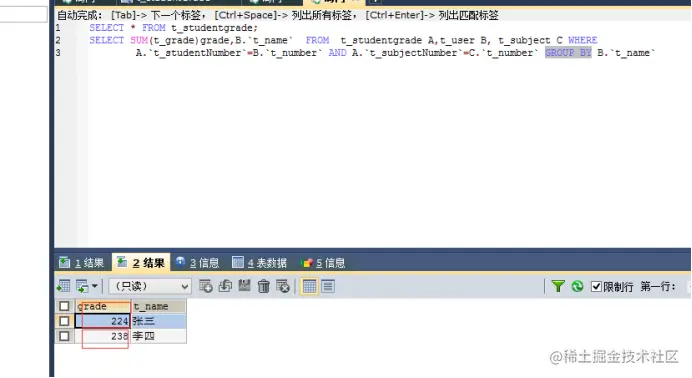Check the row checkbox for 张三
The width and height of the screenshot is (692, 378).
pyautogui.click(x=64, y=321)
